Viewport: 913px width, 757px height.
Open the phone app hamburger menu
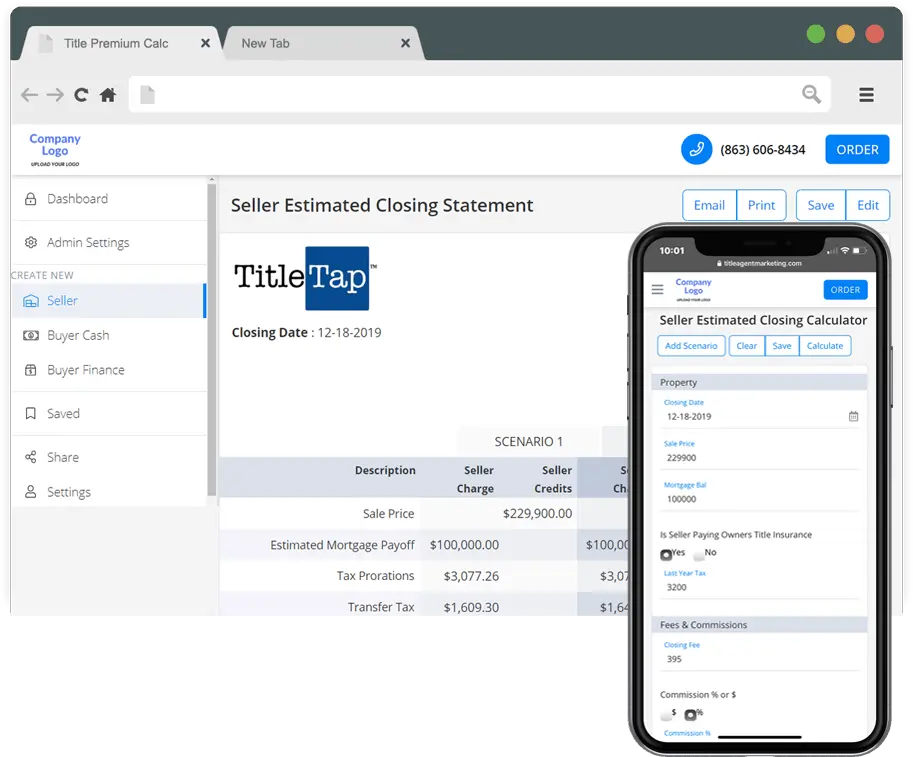657,289
